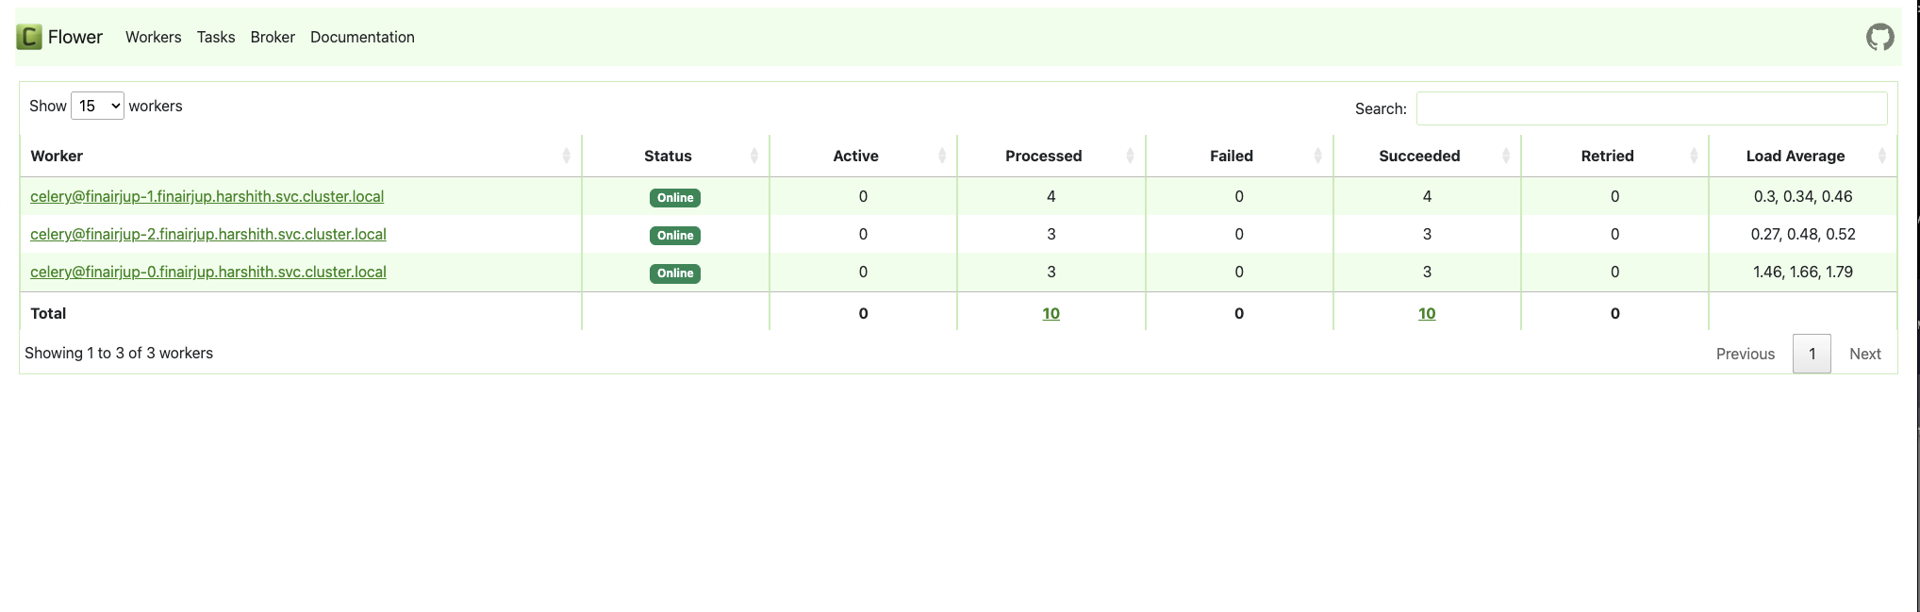Viewport: 1920px width, 612px height.
Task: Sort by the Succeeded column arrows
Action: [x=1506, y=156]
